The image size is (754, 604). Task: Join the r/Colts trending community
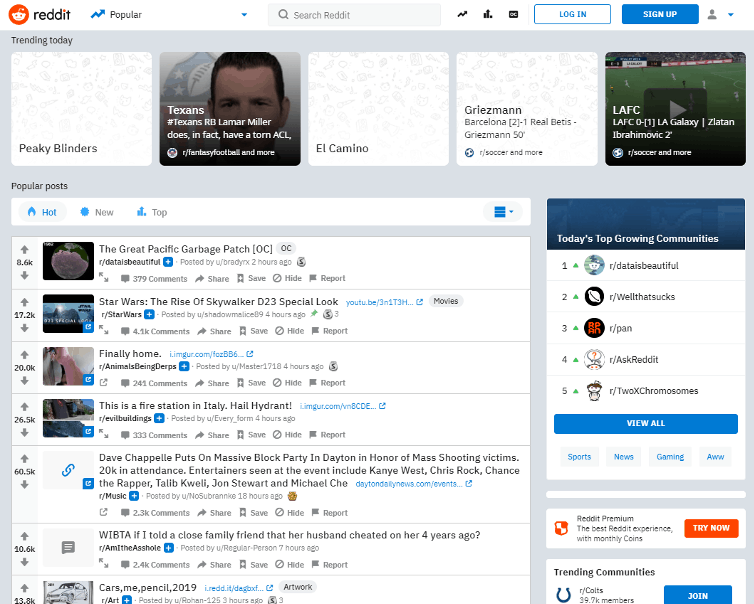point(697,595)
